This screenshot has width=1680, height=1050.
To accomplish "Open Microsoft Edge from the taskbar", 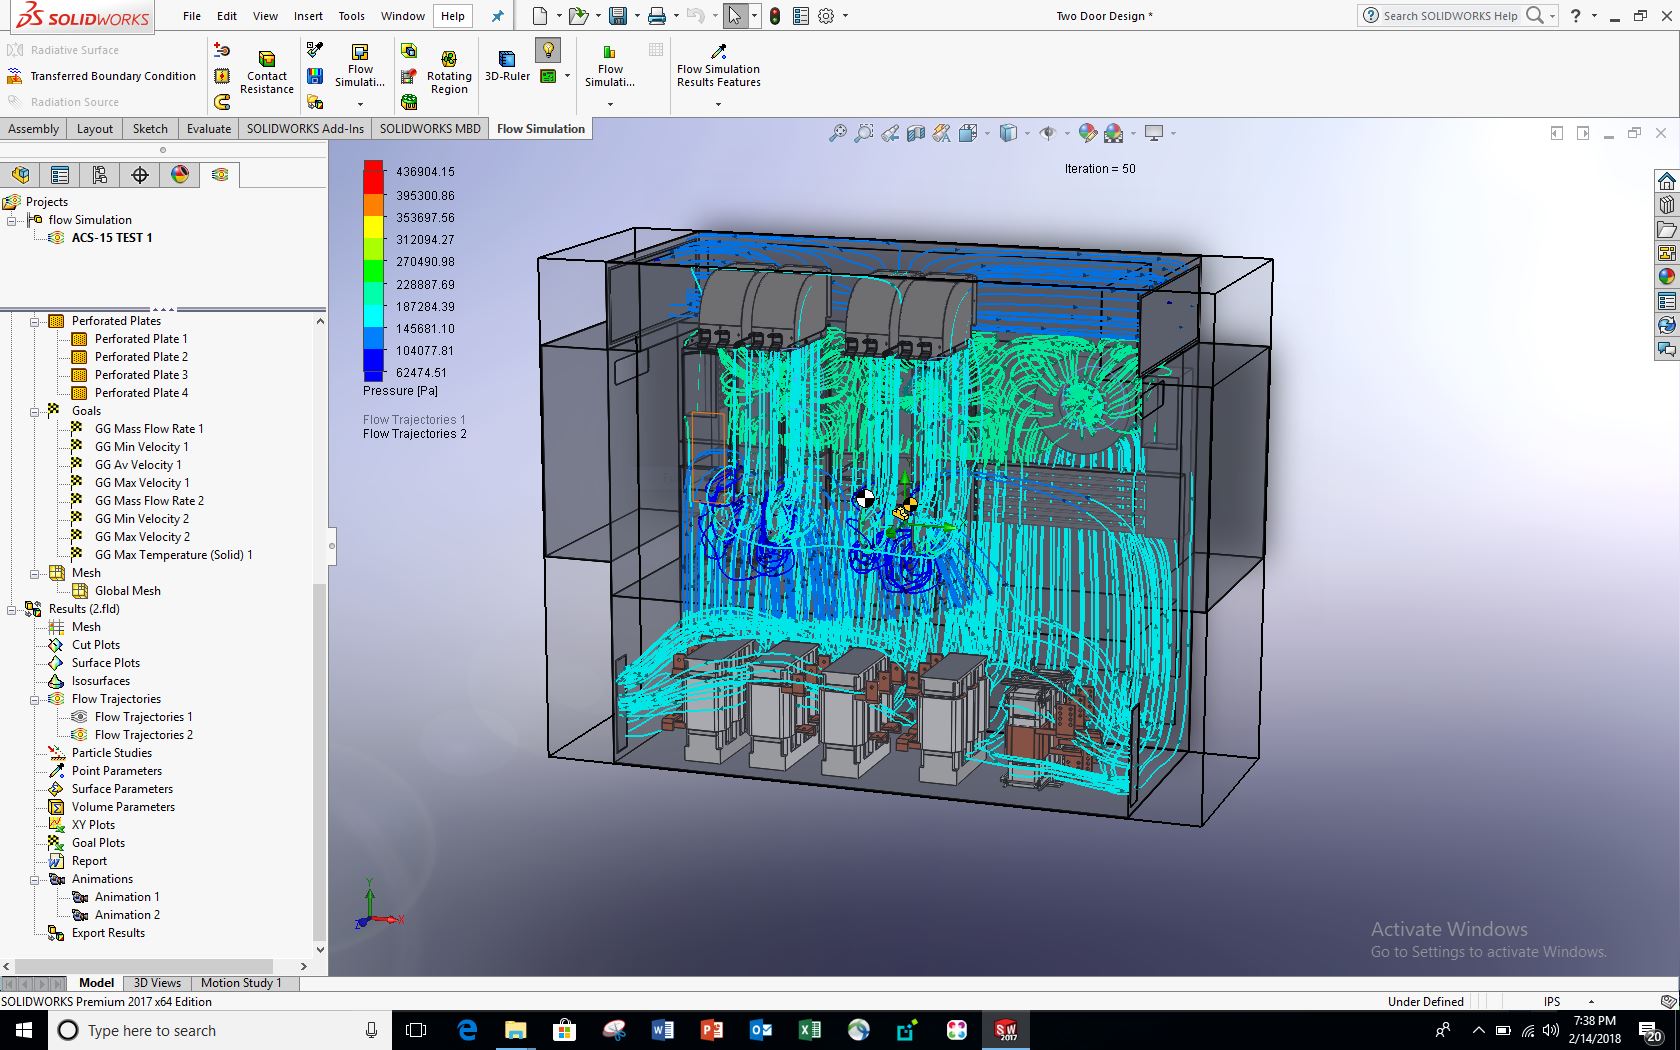I will [x=467, y=1030].
